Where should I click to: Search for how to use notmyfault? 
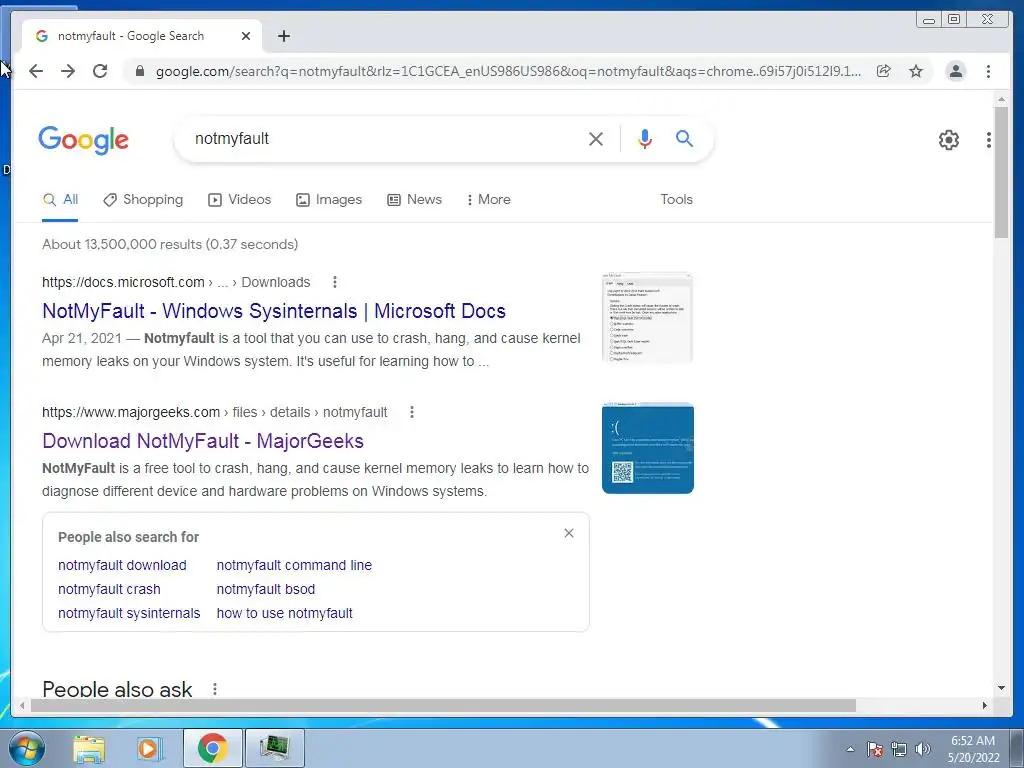coord(285,613)
